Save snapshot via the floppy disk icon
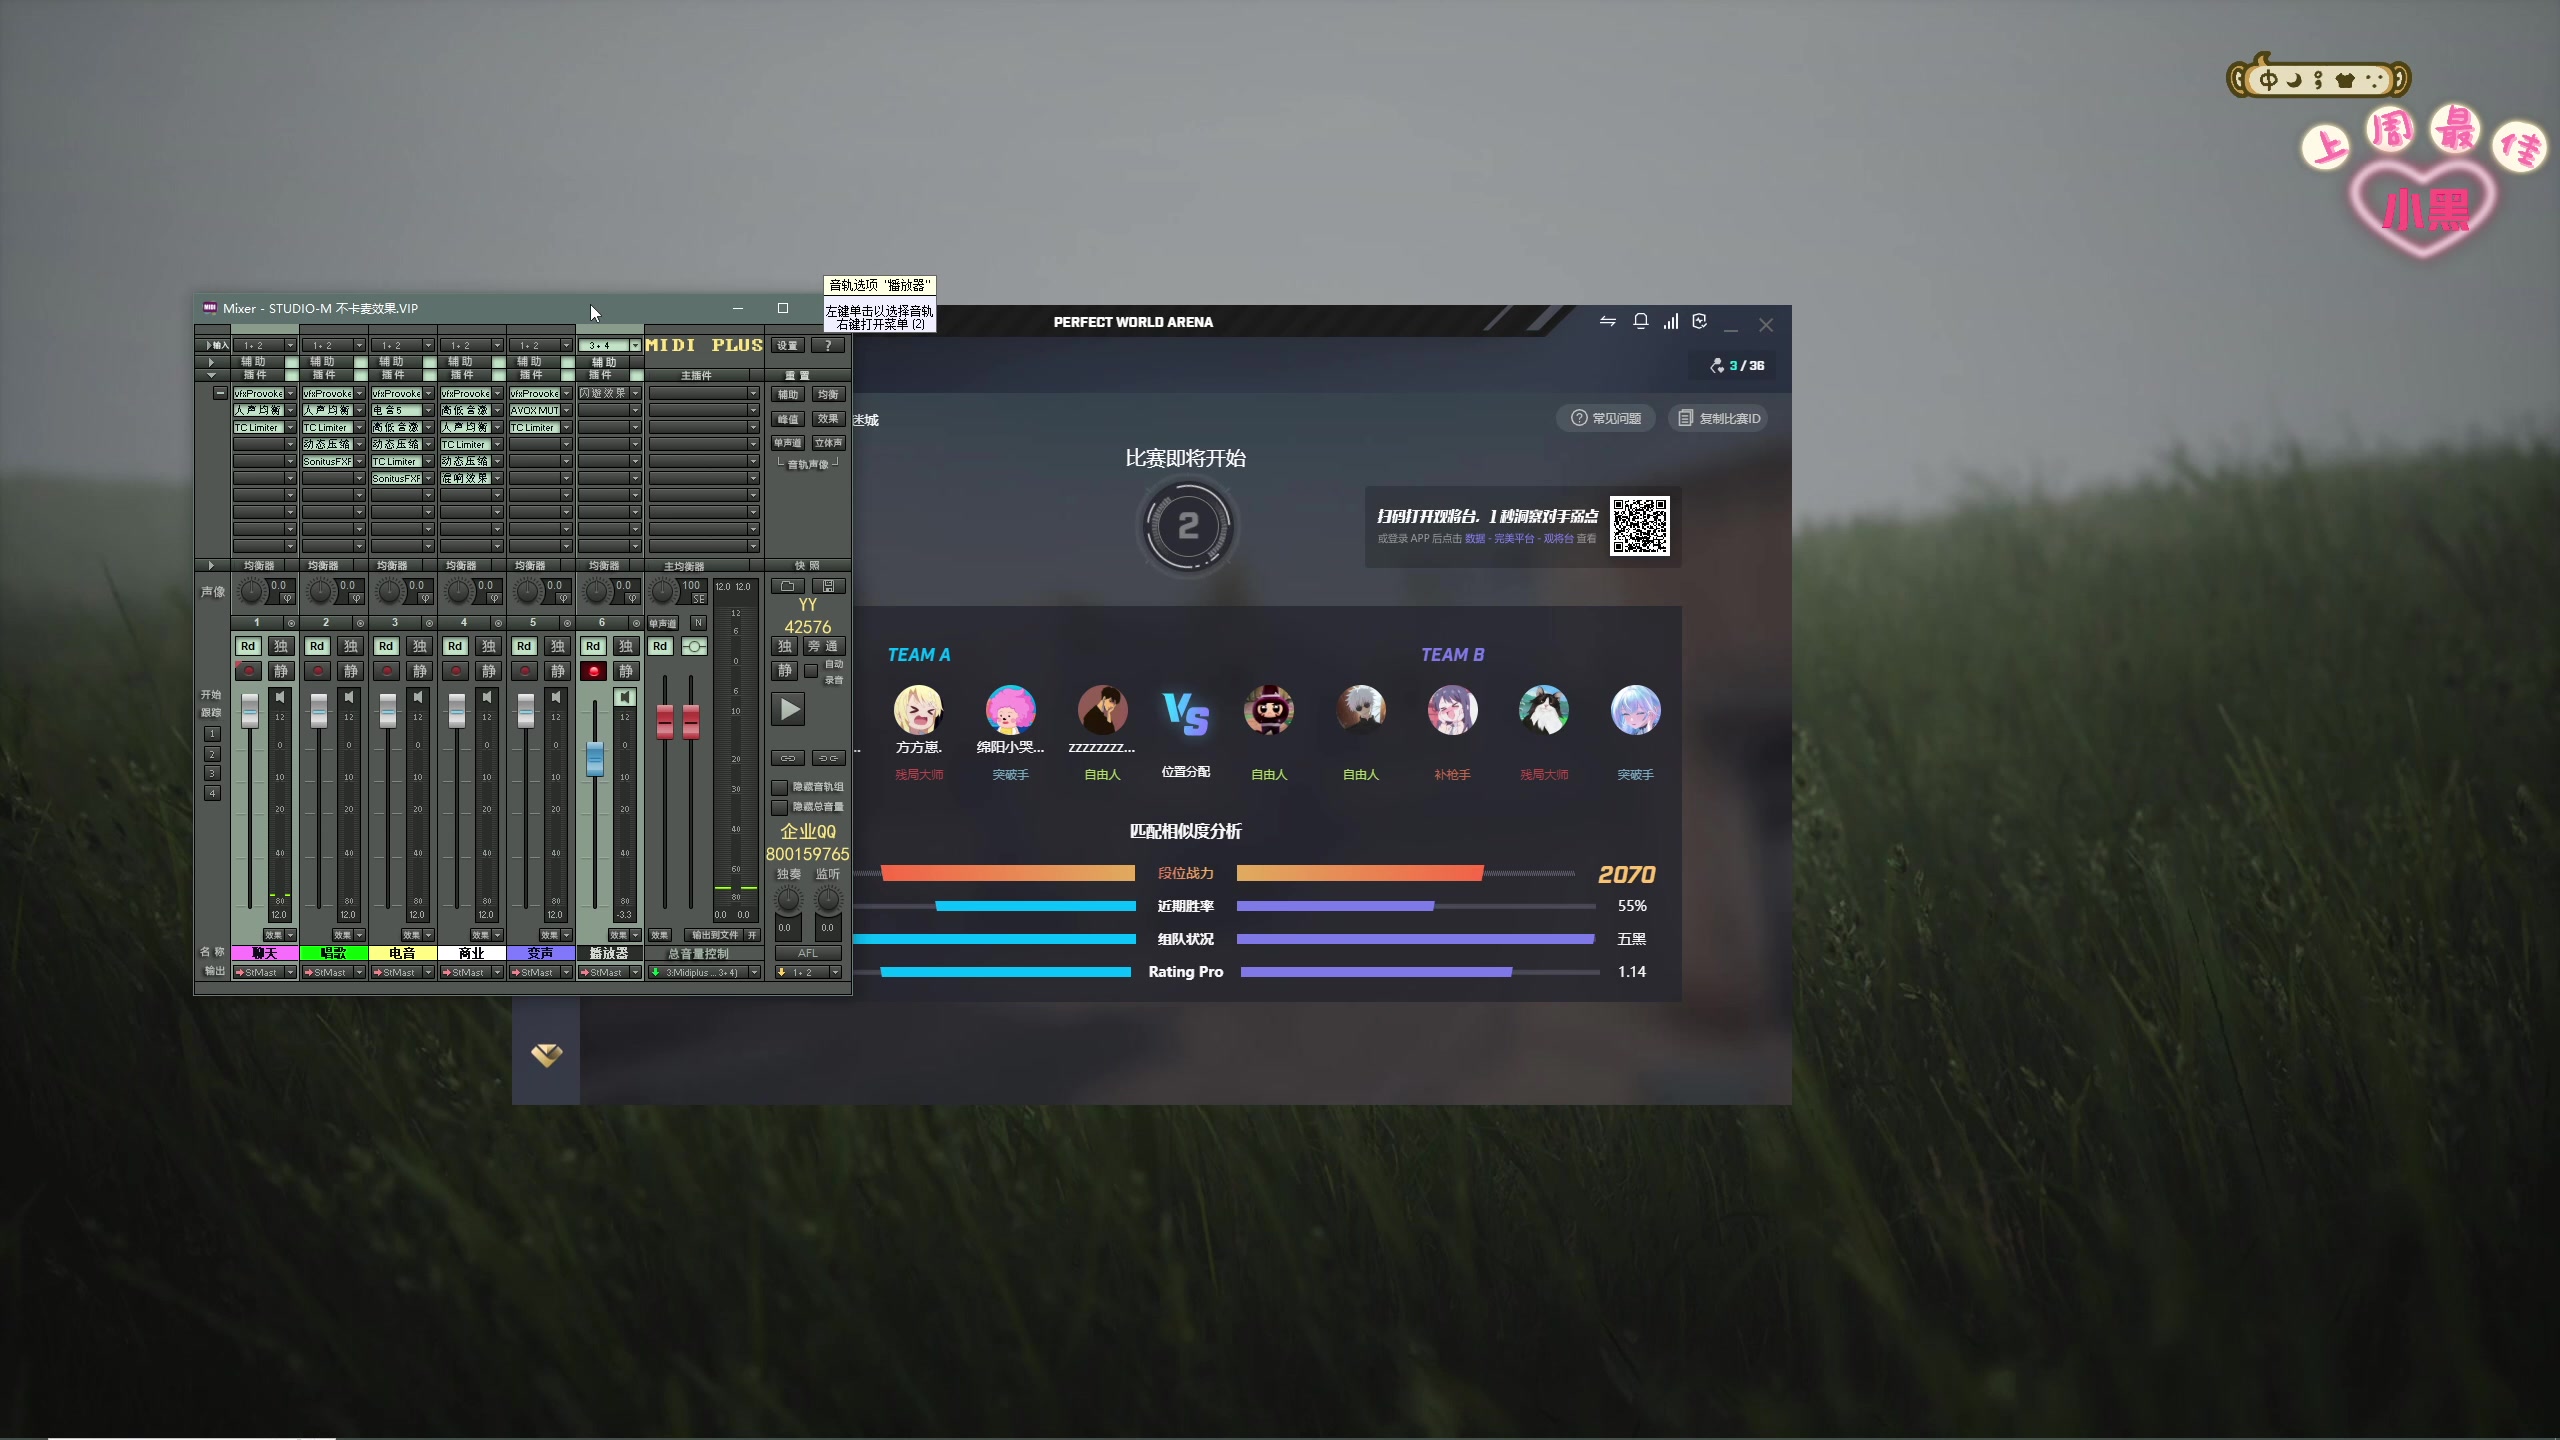Viewport: 2560px width, 1440px height. point(828,586)
